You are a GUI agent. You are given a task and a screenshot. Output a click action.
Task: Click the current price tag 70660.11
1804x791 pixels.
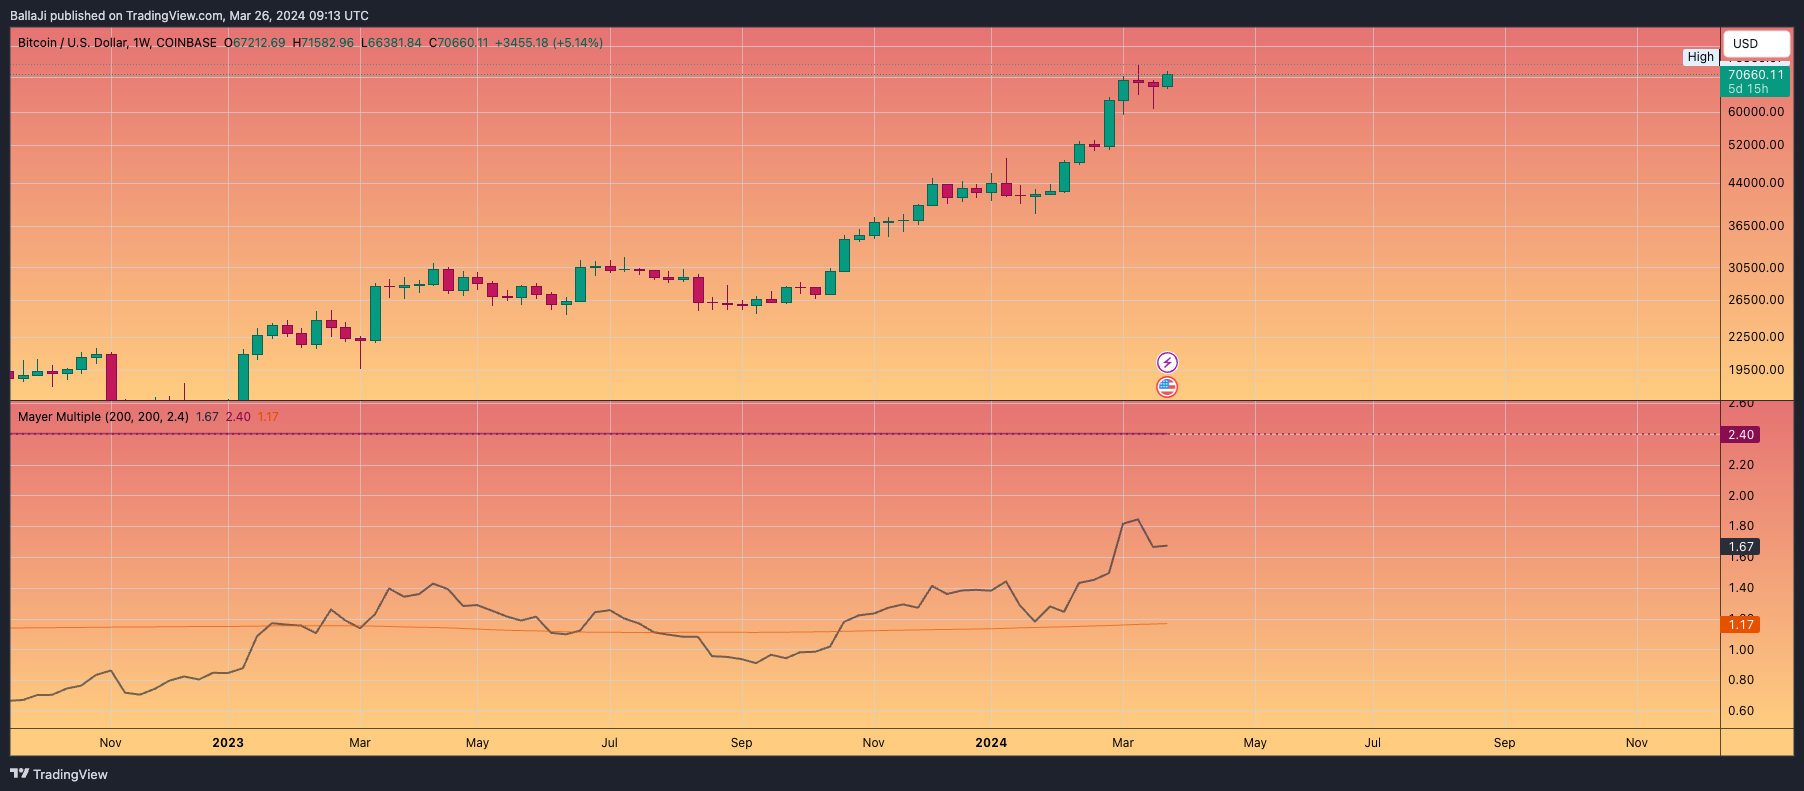click(x=1755, y=75)
